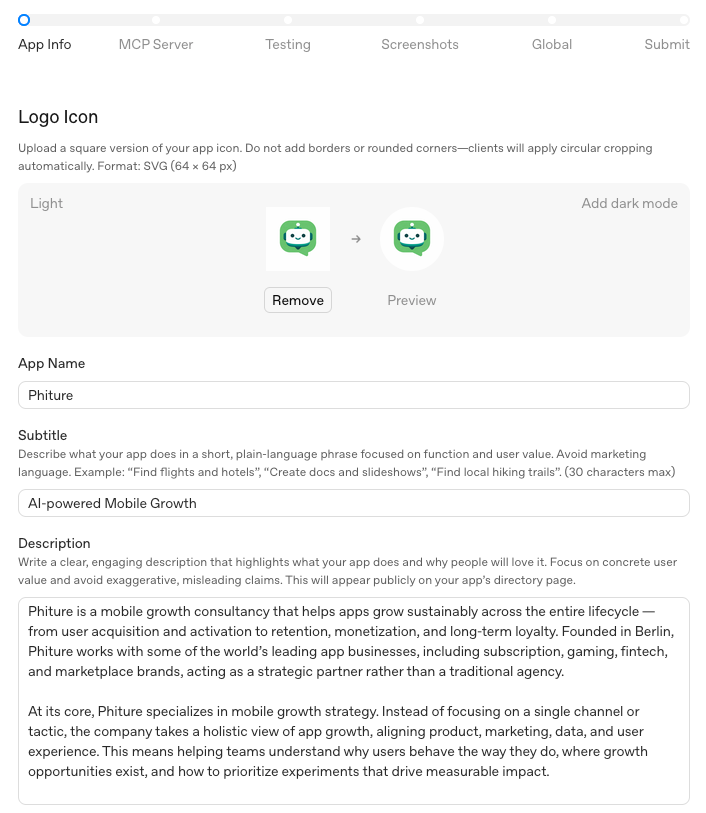Remove the uploaded logo icon
706x813 pixels.
(x=298, y=300)
